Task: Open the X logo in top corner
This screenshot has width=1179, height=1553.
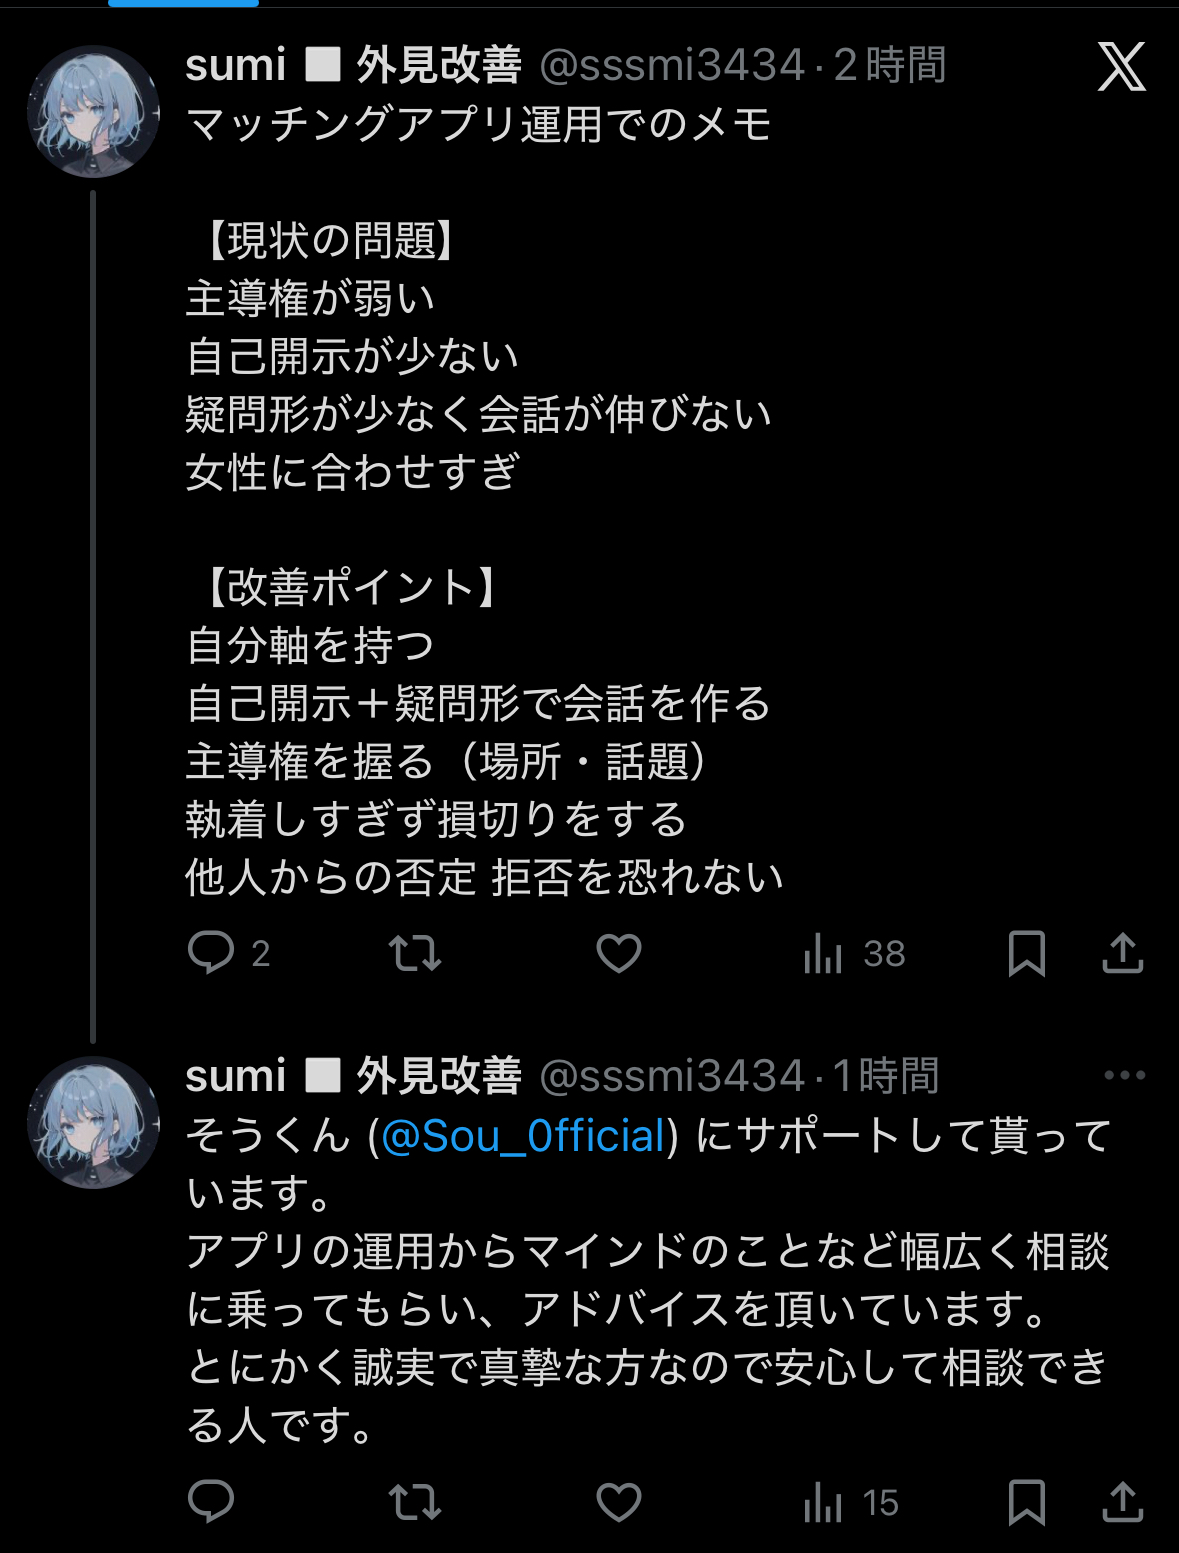Action: (x=1121, y=67)
